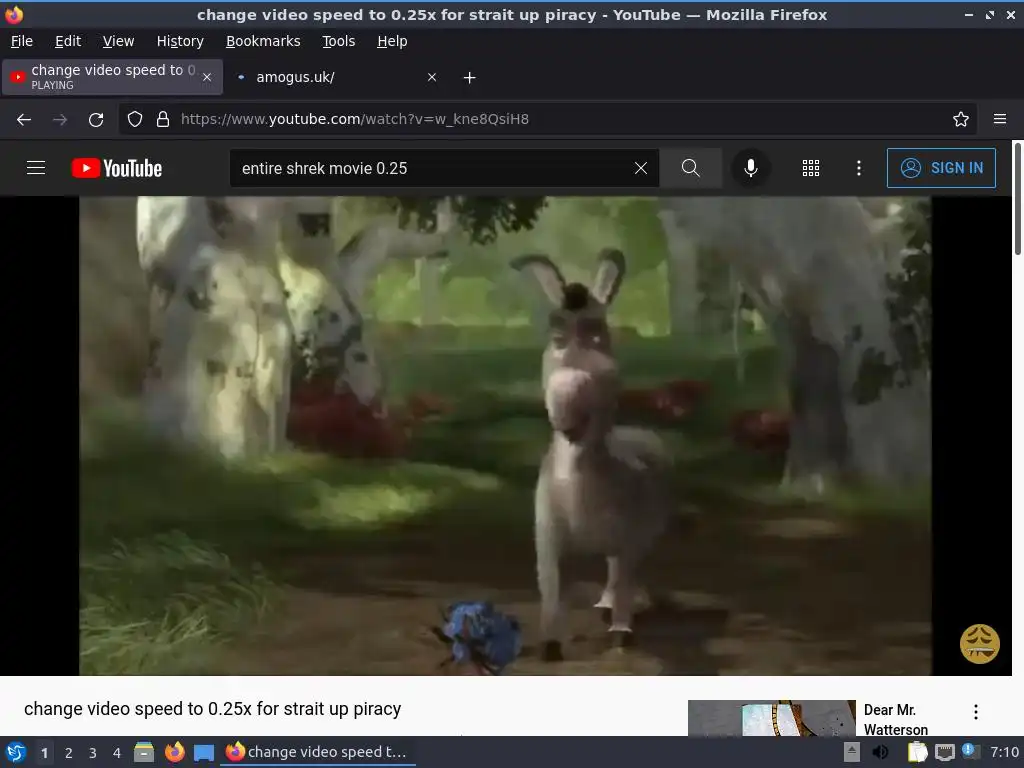Click the channel emoji watermark on video
The image size is (1024, 768).
point(979,643)
